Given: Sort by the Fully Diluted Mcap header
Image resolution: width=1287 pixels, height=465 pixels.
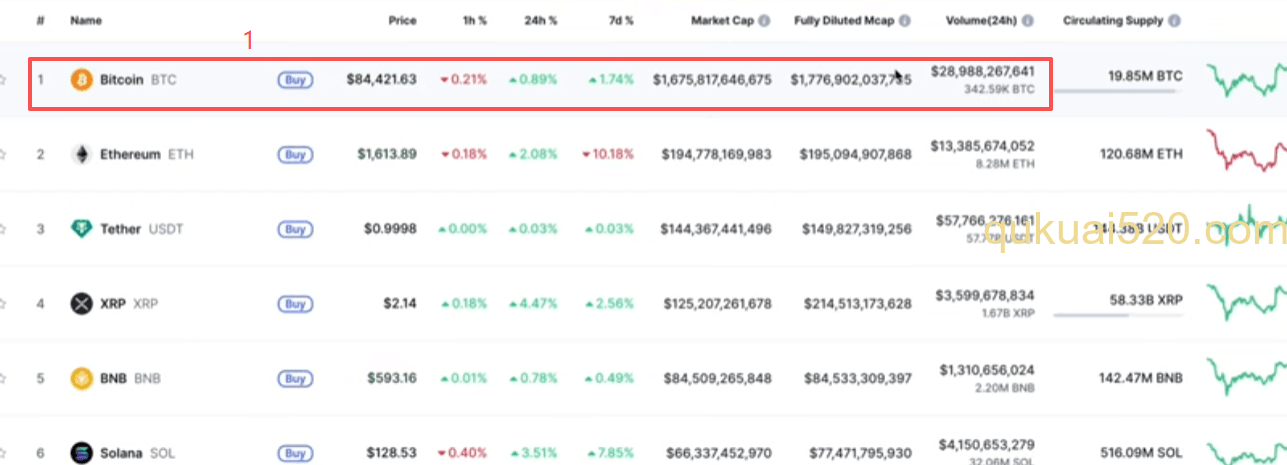Looking at the screenshot, I should tap(844, 20).
